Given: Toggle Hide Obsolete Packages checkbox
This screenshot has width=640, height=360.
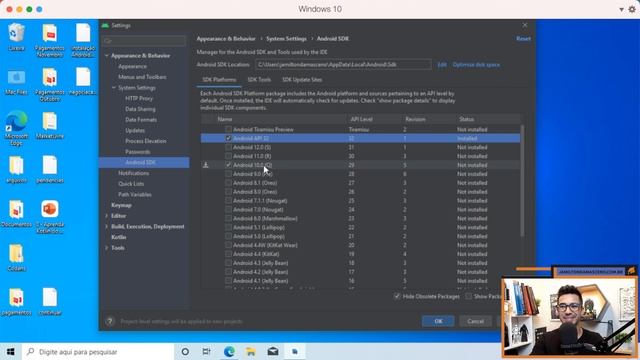Looking at the screenshot, I should pyautogui.click(x=397, y=296).
